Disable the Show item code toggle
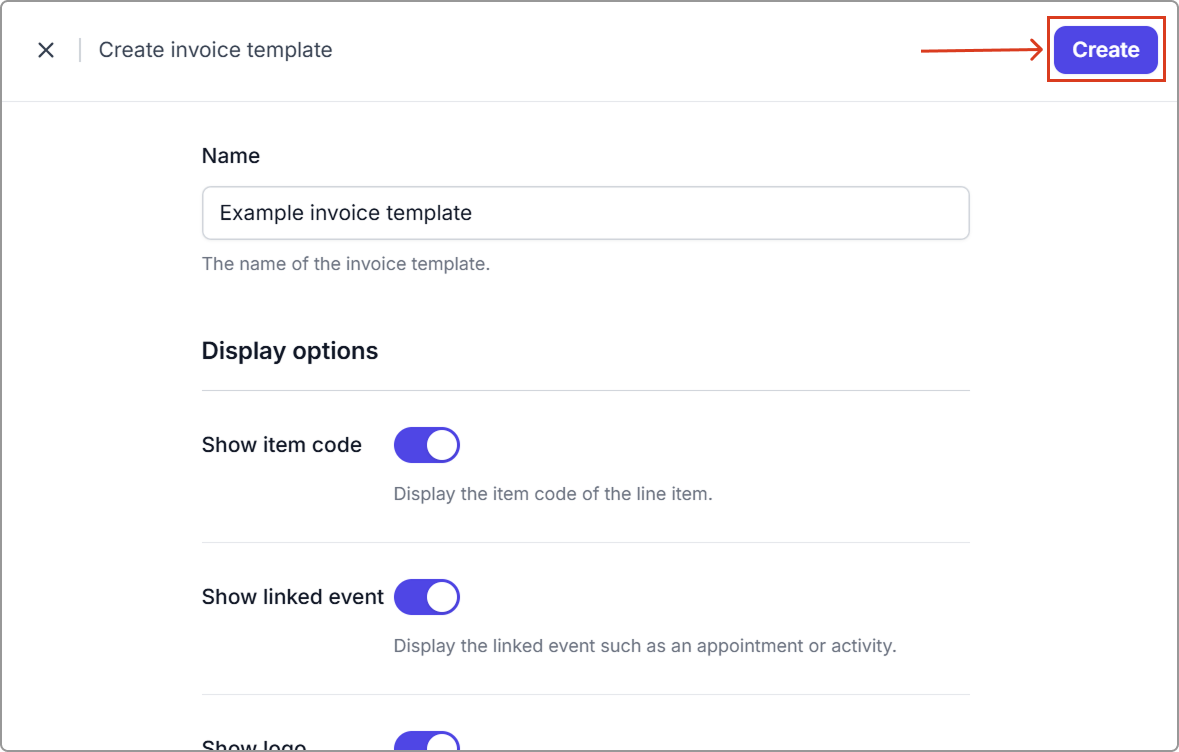This screenshot has height=752, width=1179. click(427, 445)
